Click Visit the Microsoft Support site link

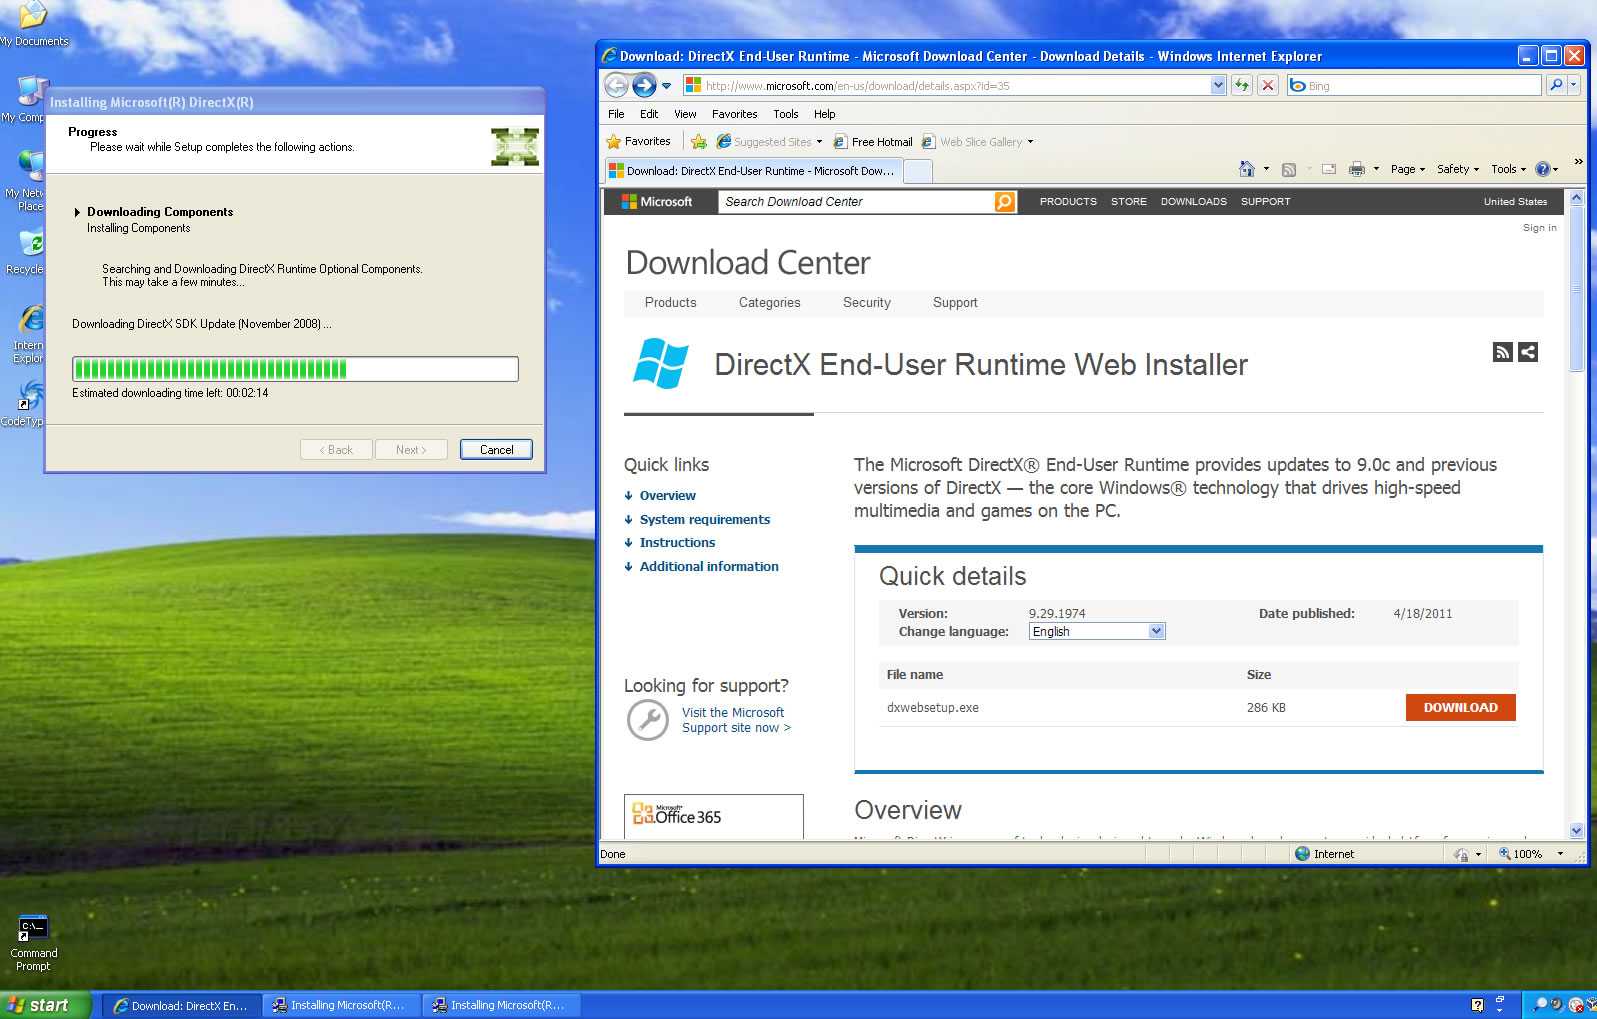click(x=736, y=720)
